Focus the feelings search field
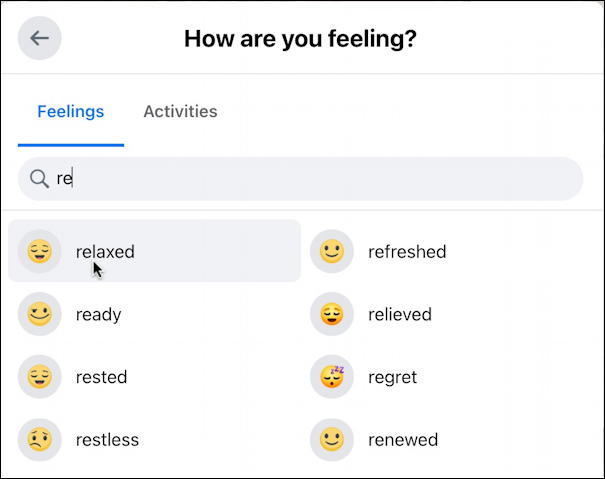The image size is (605, 479). [x=300, y=179]
